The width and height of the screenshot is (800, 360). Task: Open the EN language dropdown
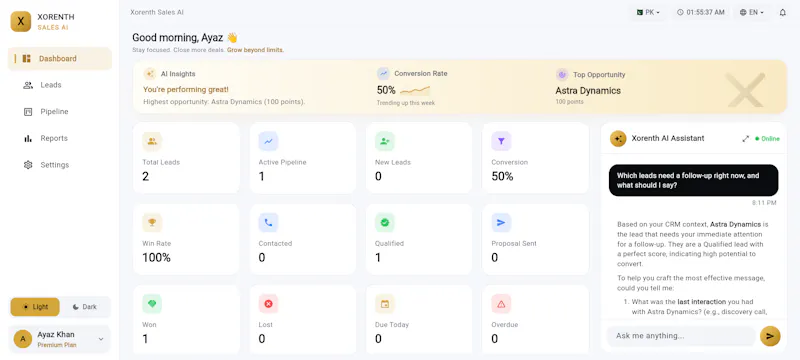click(752, 12)
